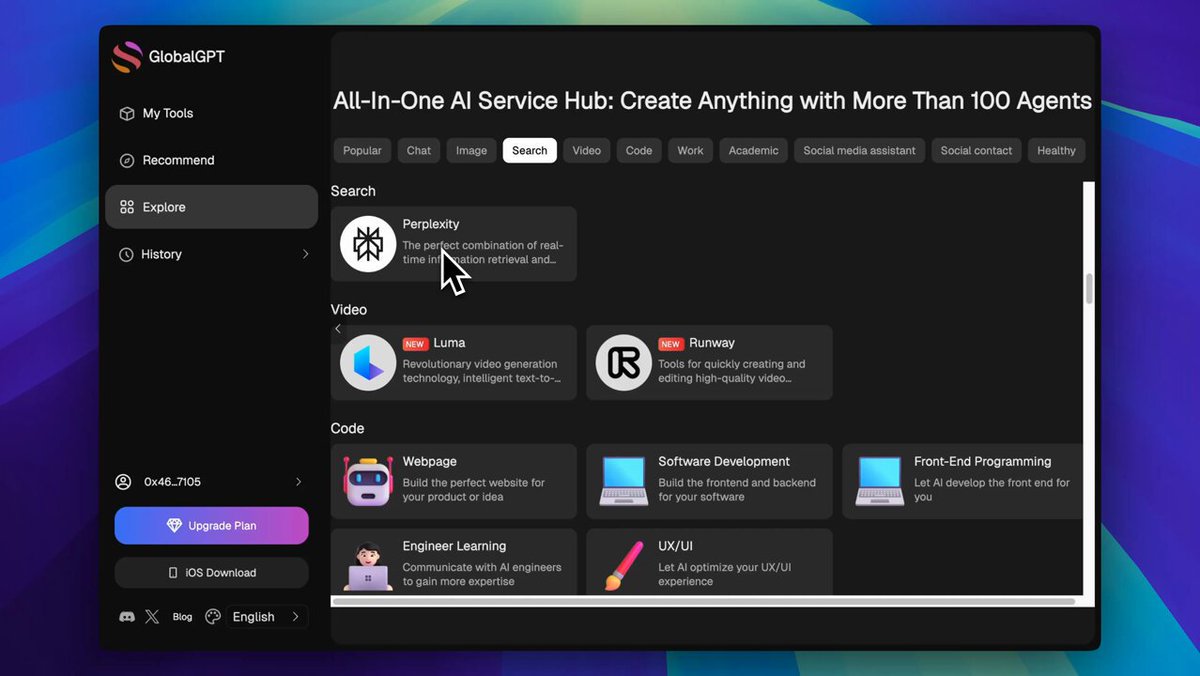The image size is (1200, 676).
Task: Click the theme palette icon
Action: coord(213,617)
